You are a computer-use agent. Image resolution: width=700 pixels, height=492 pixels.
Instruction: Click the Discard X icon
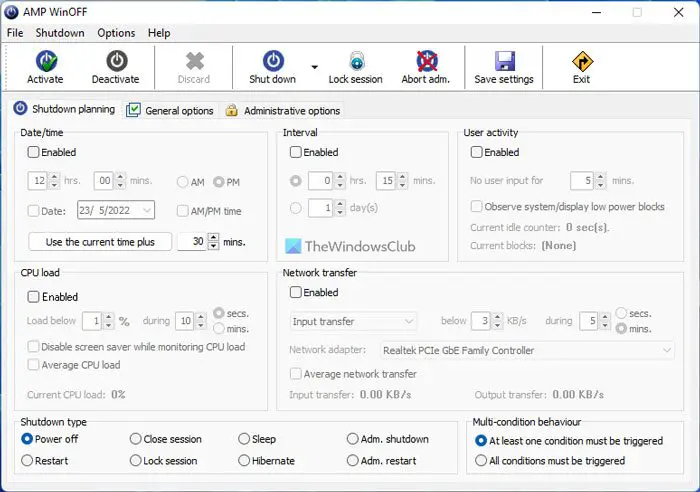coord(195,61)
